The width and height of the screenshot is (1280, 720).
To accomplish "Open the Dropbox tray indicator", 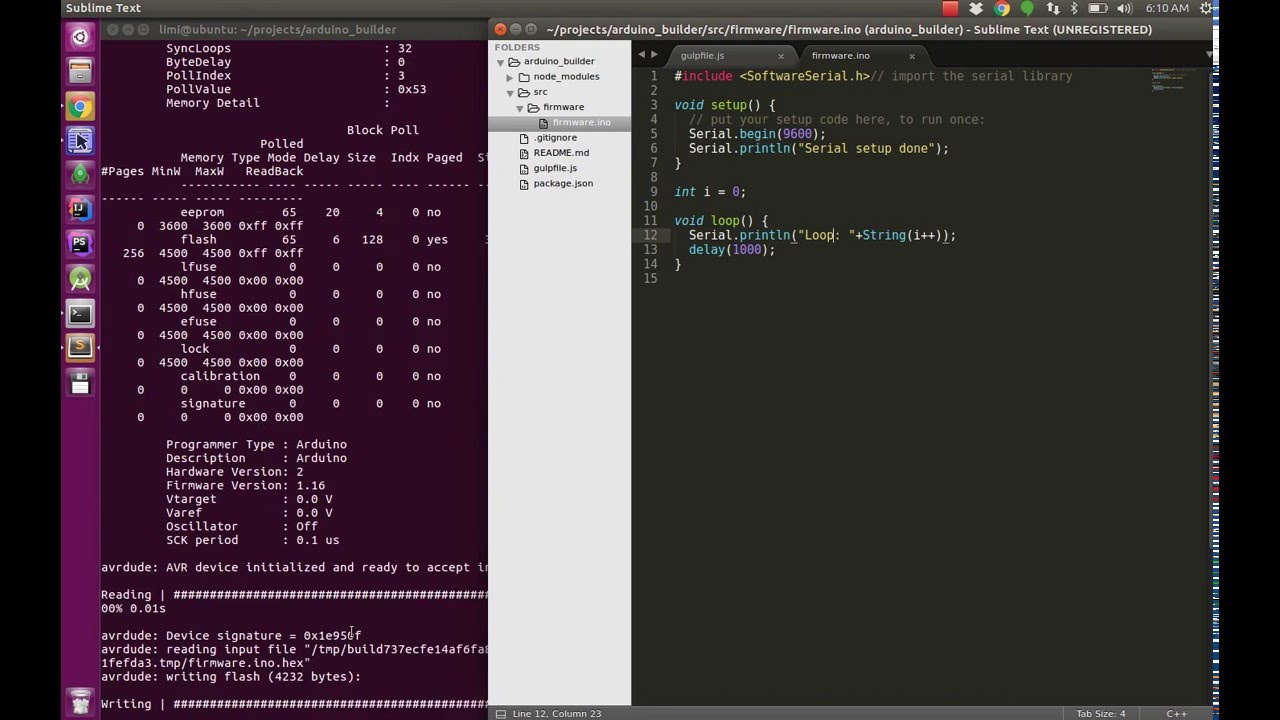I will point(976,8).
